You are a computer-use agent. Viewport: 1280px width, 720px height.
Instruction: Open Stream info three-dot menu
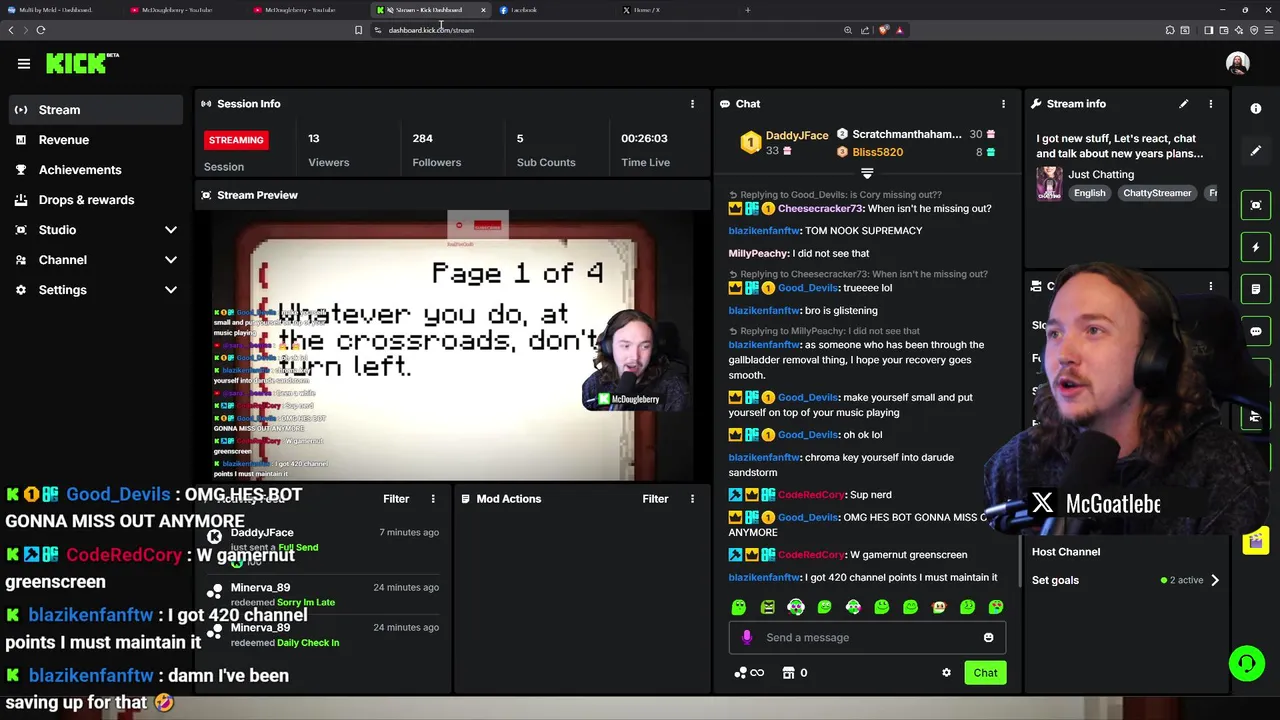1211,104
